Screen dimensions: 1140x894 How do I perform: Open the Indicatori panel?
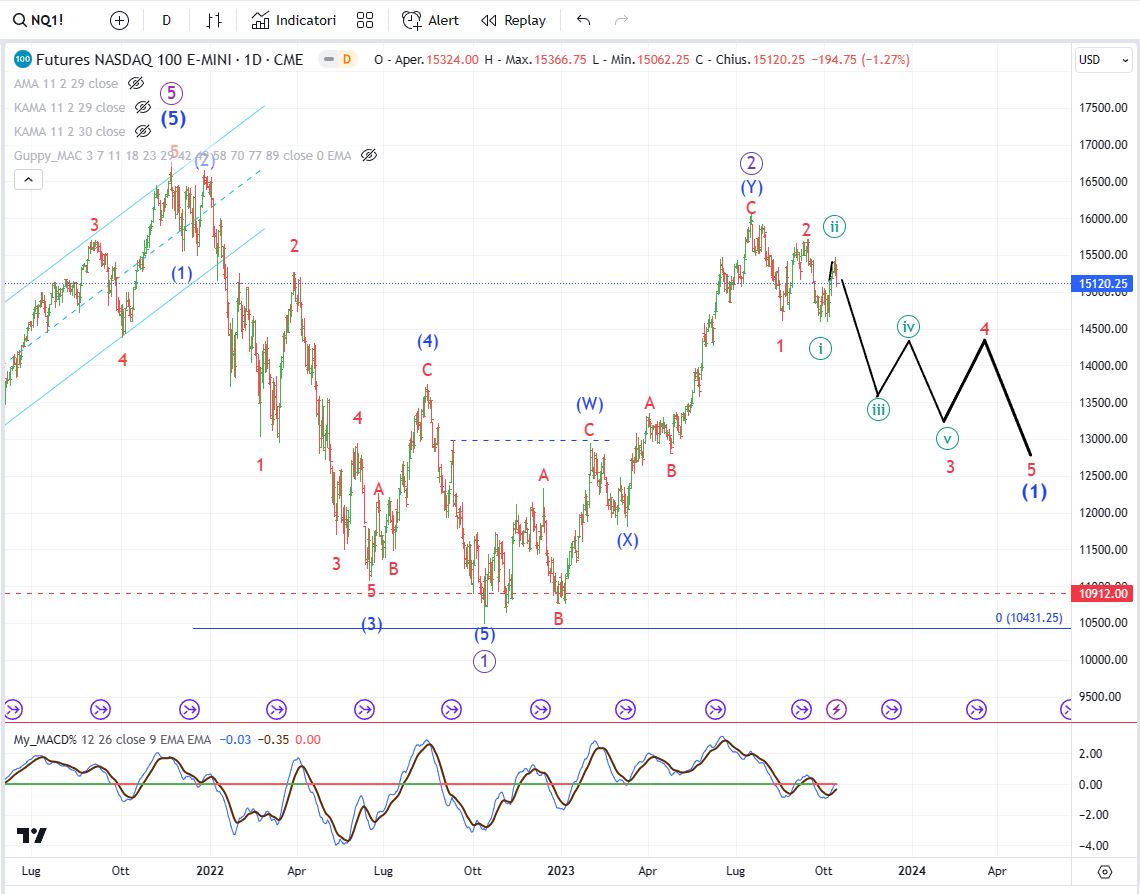point(294,20)
